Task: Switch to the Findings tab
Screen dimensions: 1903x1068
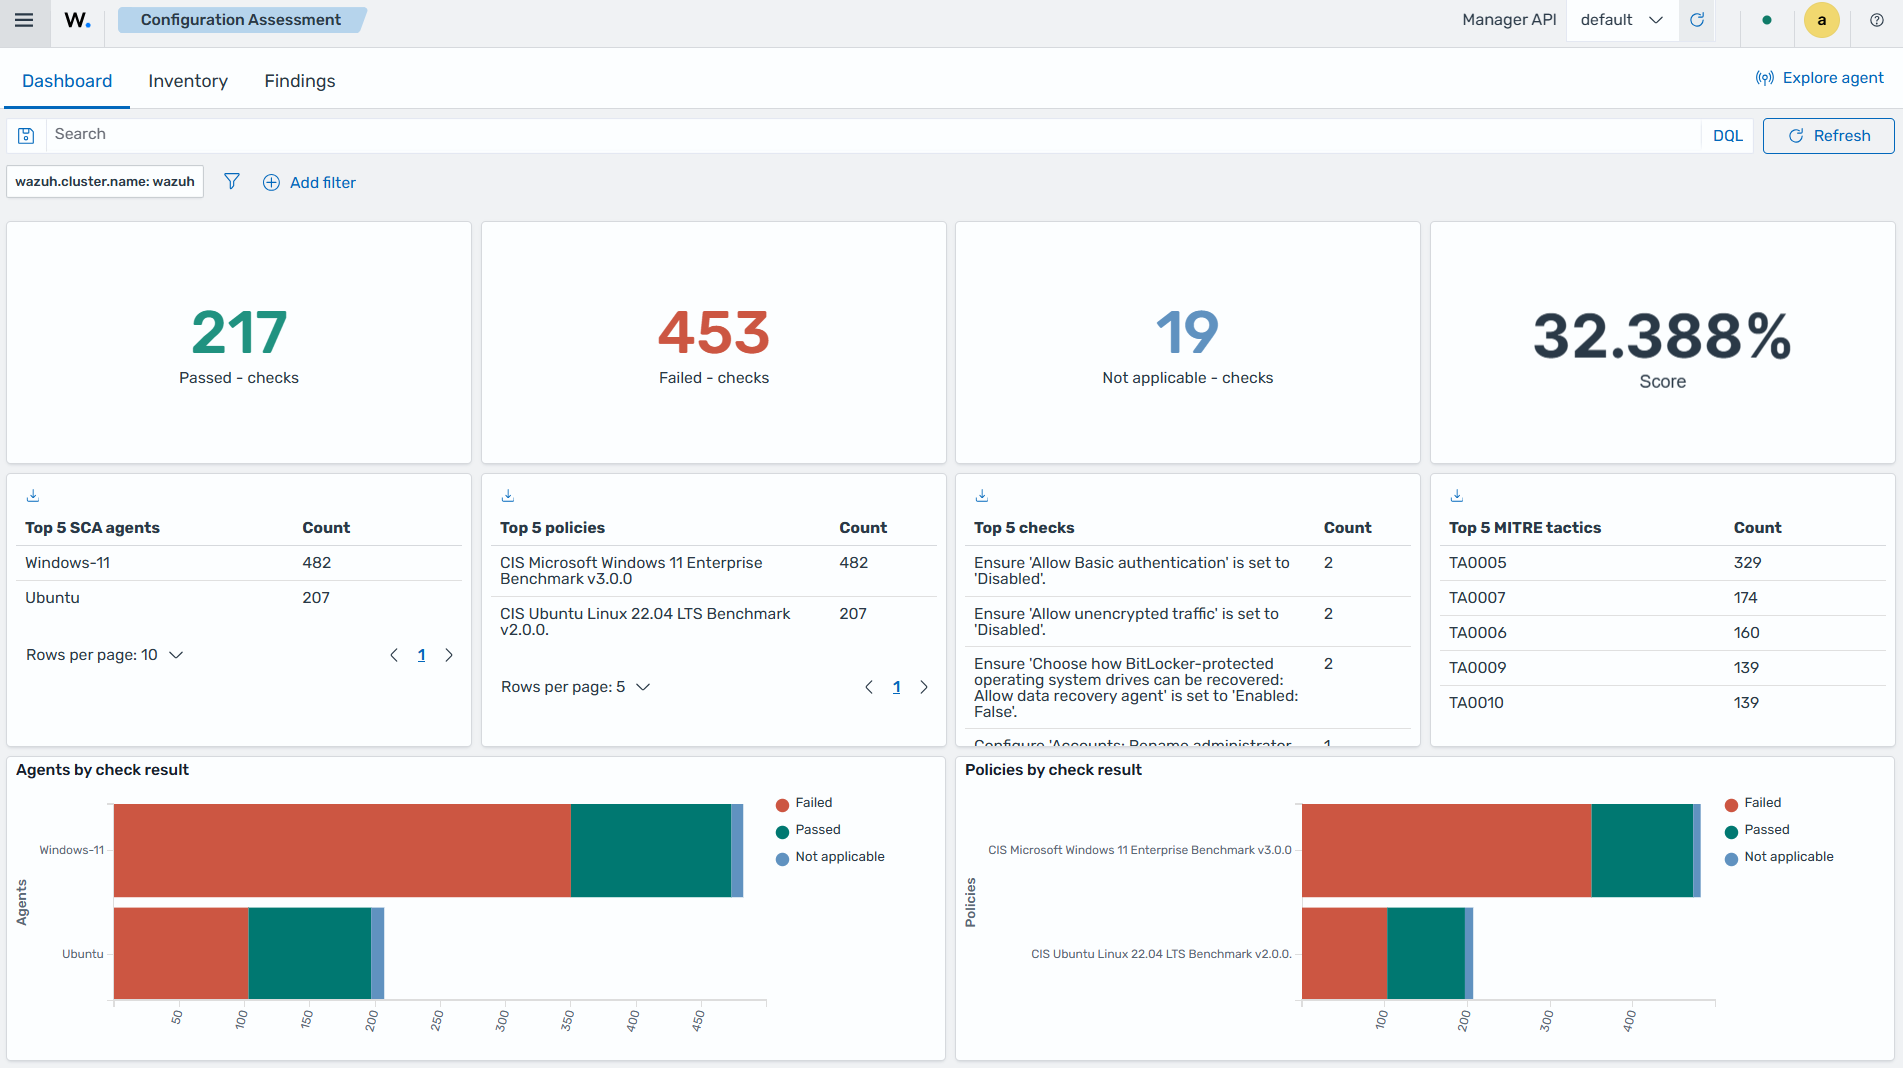Action: (x=300, y=81)
